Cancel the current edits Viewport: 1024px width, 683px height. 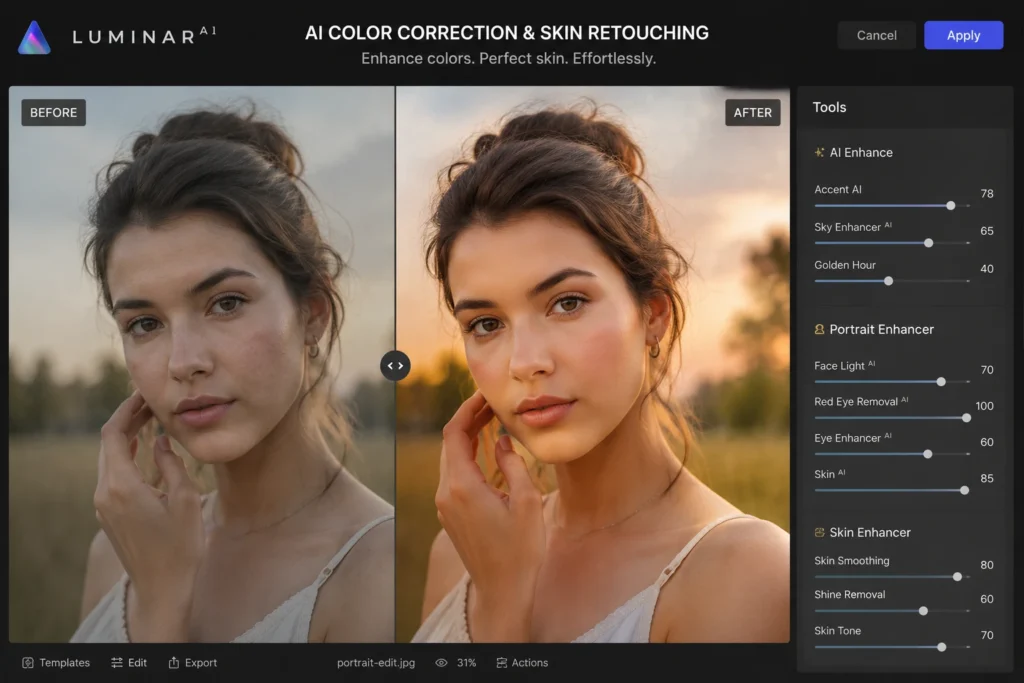[x=876, y=35]
